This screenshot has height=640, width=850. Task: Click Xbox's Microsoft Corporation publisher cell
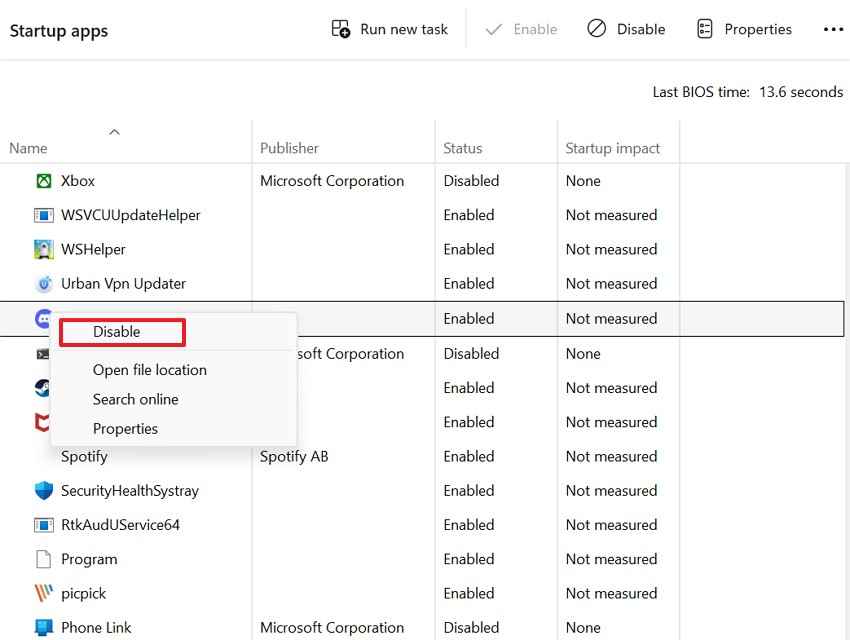pos(332,180)
